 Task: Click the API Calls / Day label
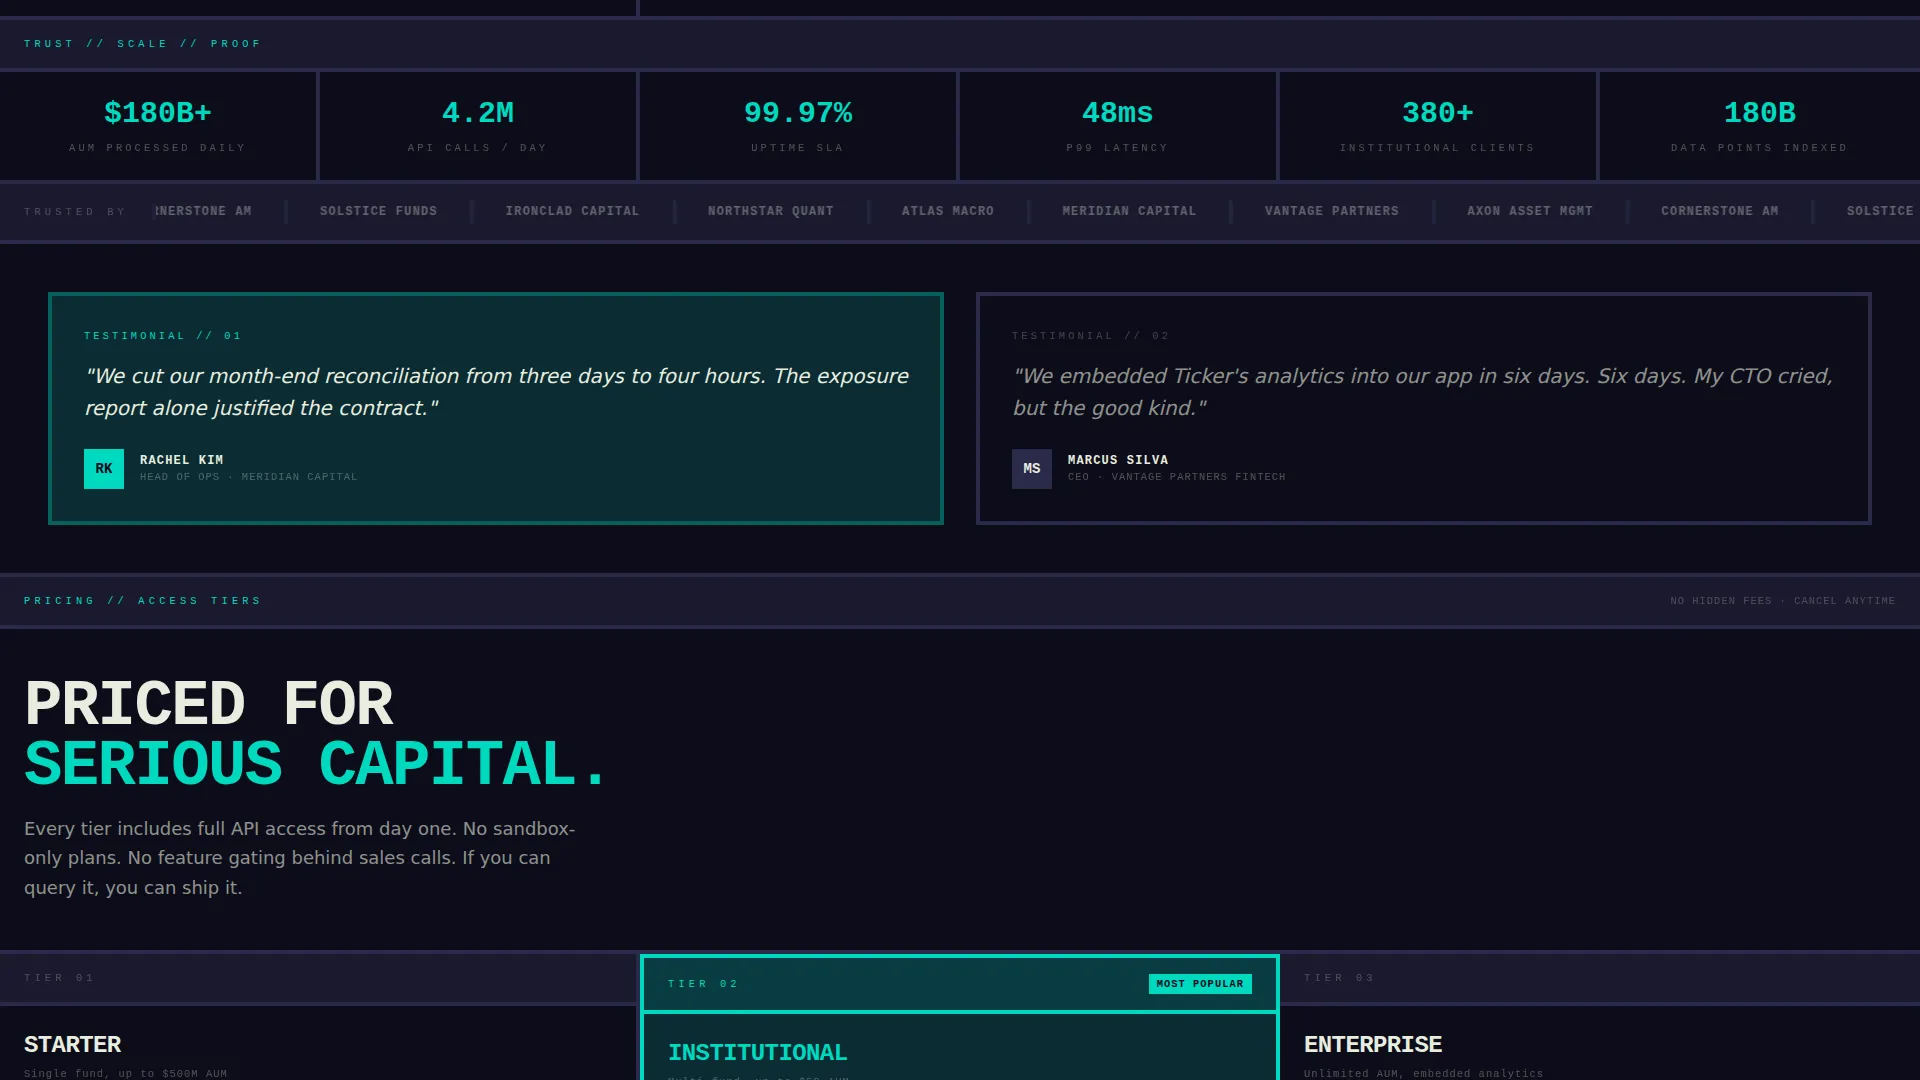(x=478, y=148)
